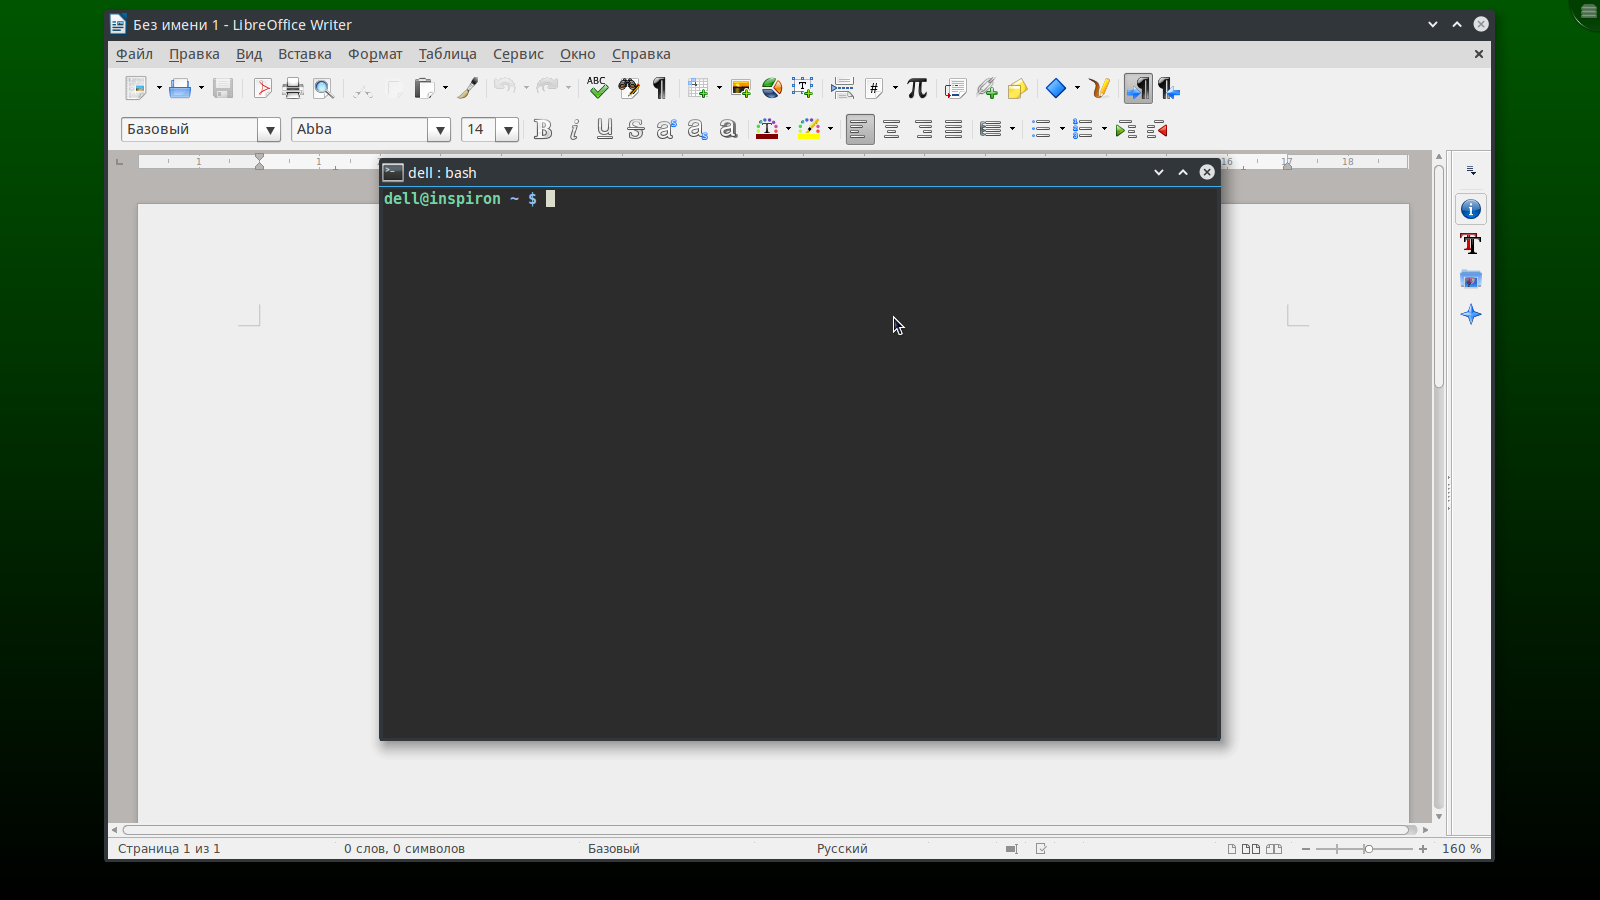Open the Таблица menu
Screen dimensions: 1600x900
point(447,54)
